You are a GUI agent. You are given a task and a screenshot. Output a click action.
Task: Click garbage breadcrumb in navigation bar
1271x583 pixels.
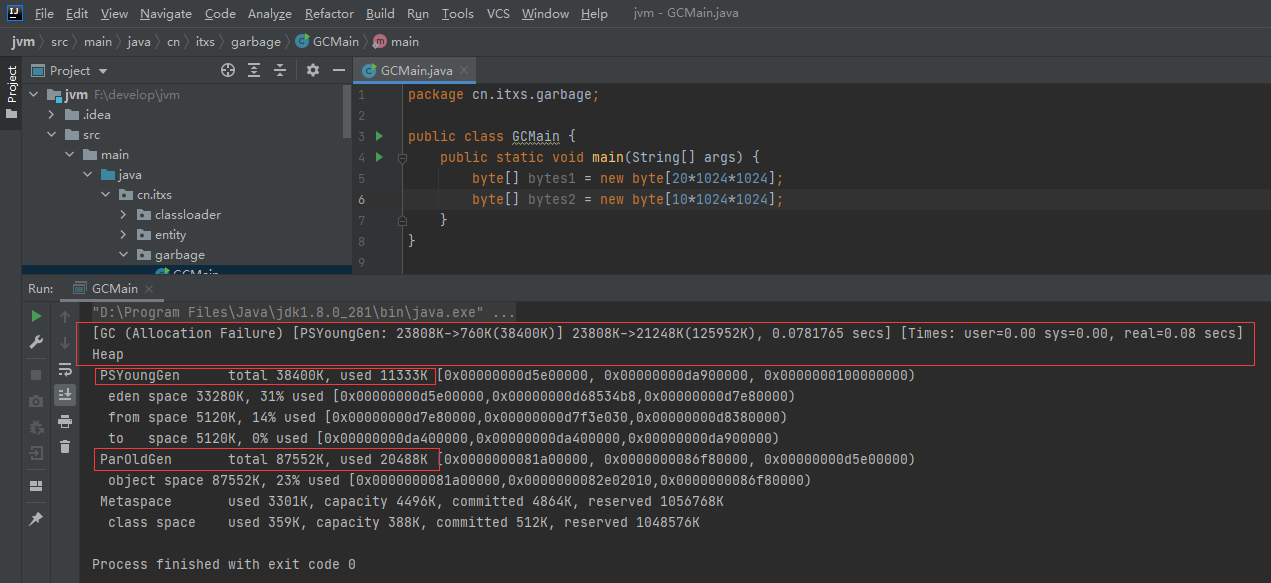256,42
